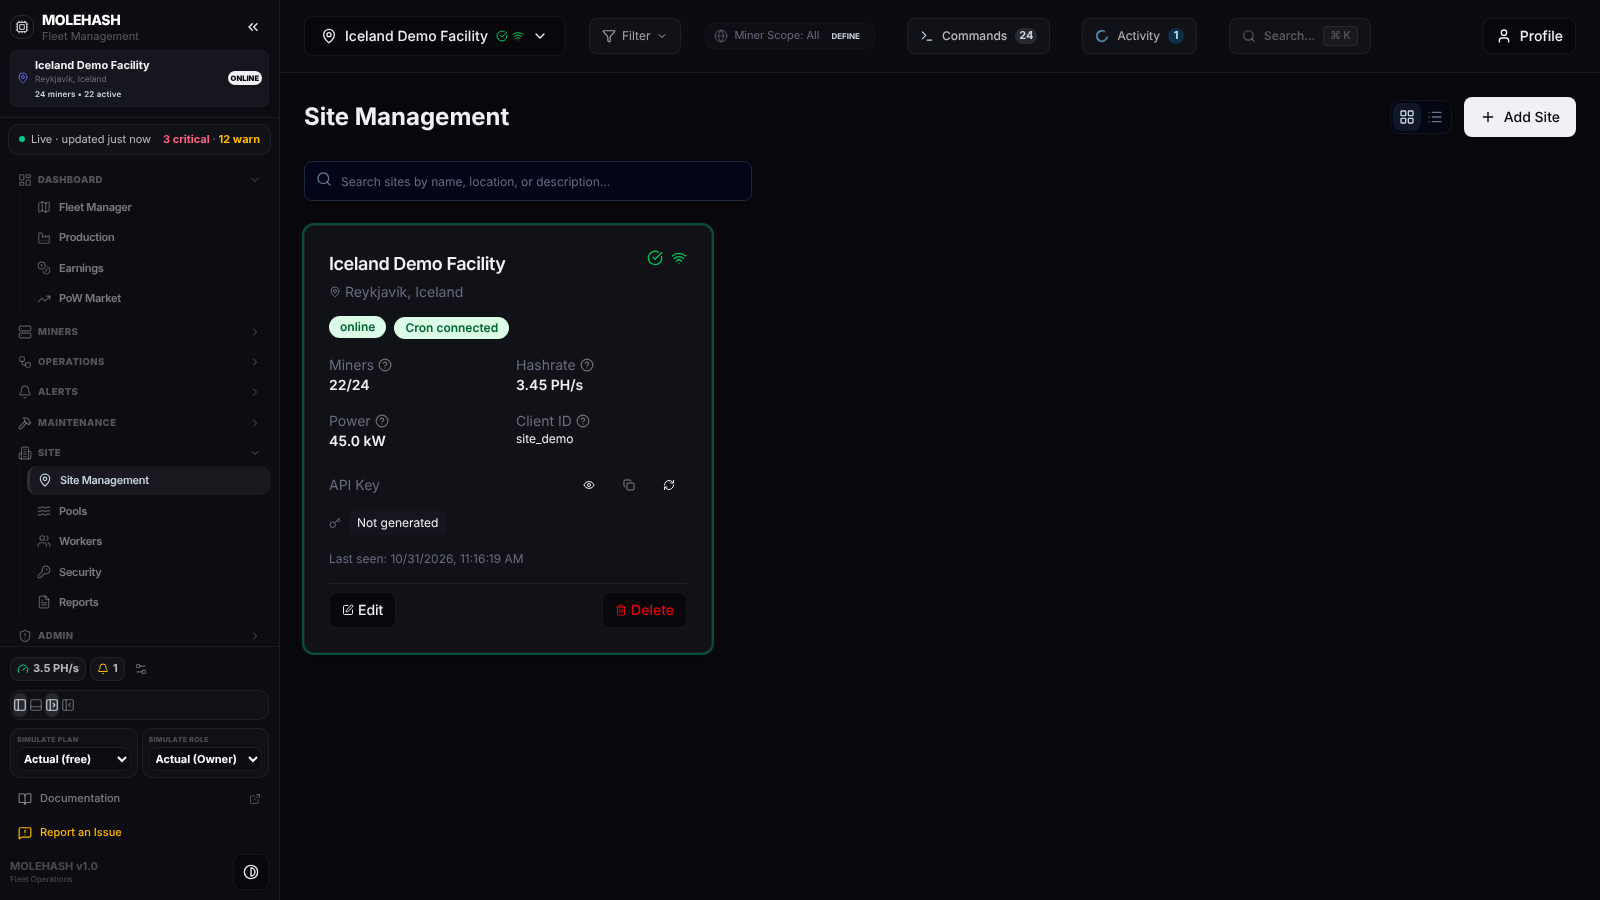
Task: Click the alerts bell badge showing 1
Action: pyautogui.click(x=108, y=668)
